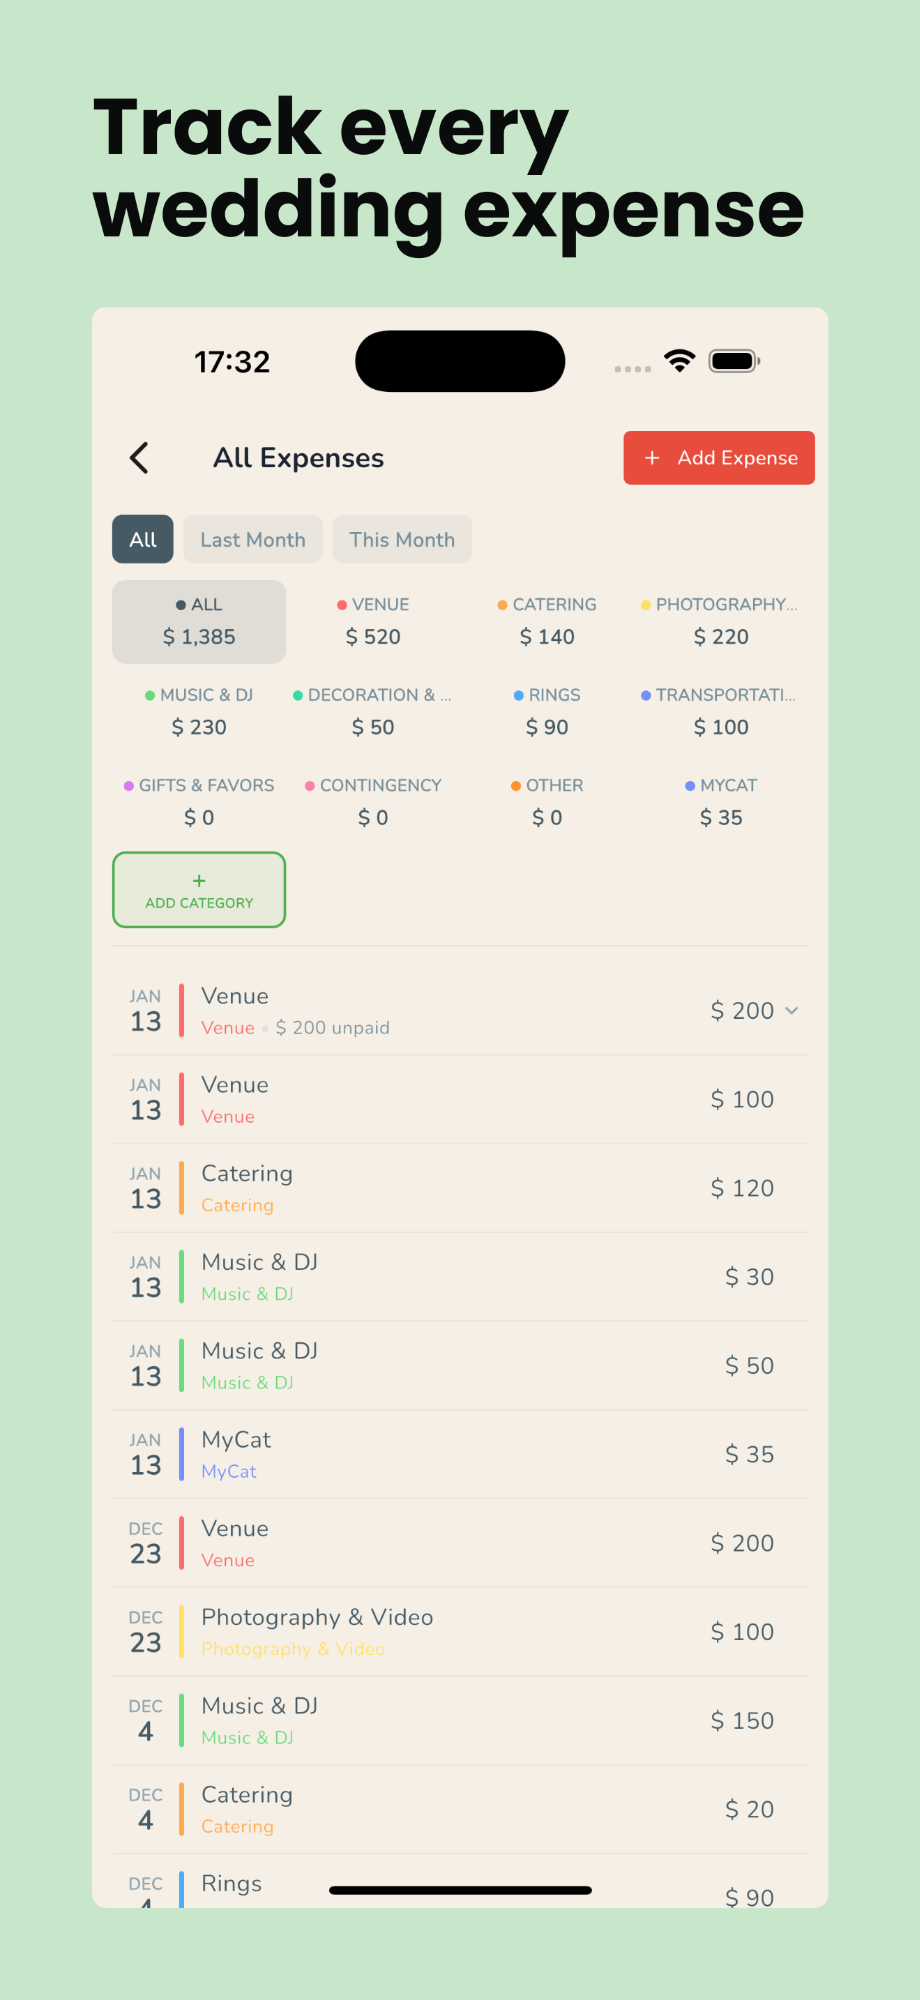Select the plus icon on Add Expense
Screen dimensions: 920x2000
coord(652,458)
